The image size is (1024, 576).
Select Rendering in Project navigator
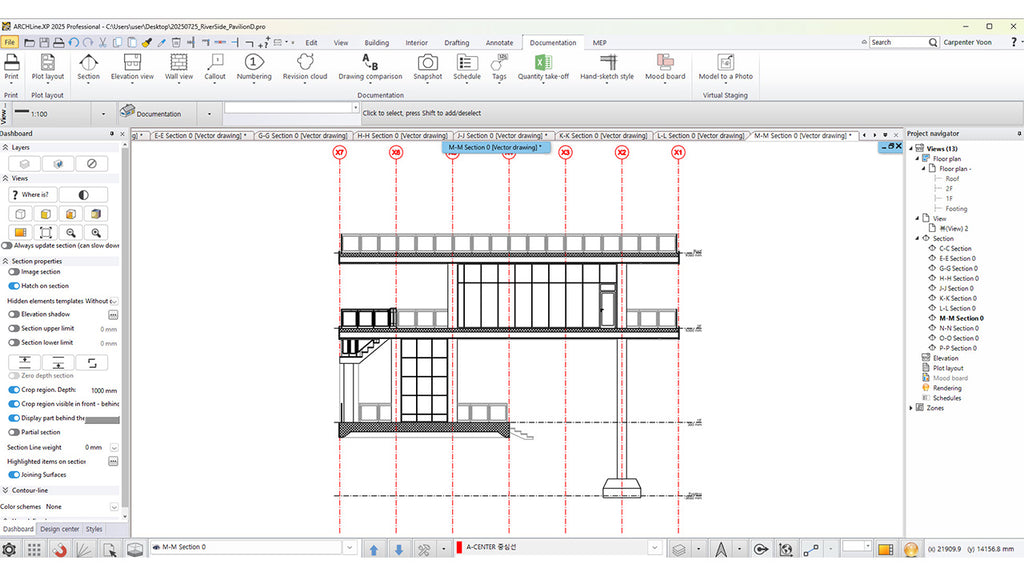click(946, 388)
